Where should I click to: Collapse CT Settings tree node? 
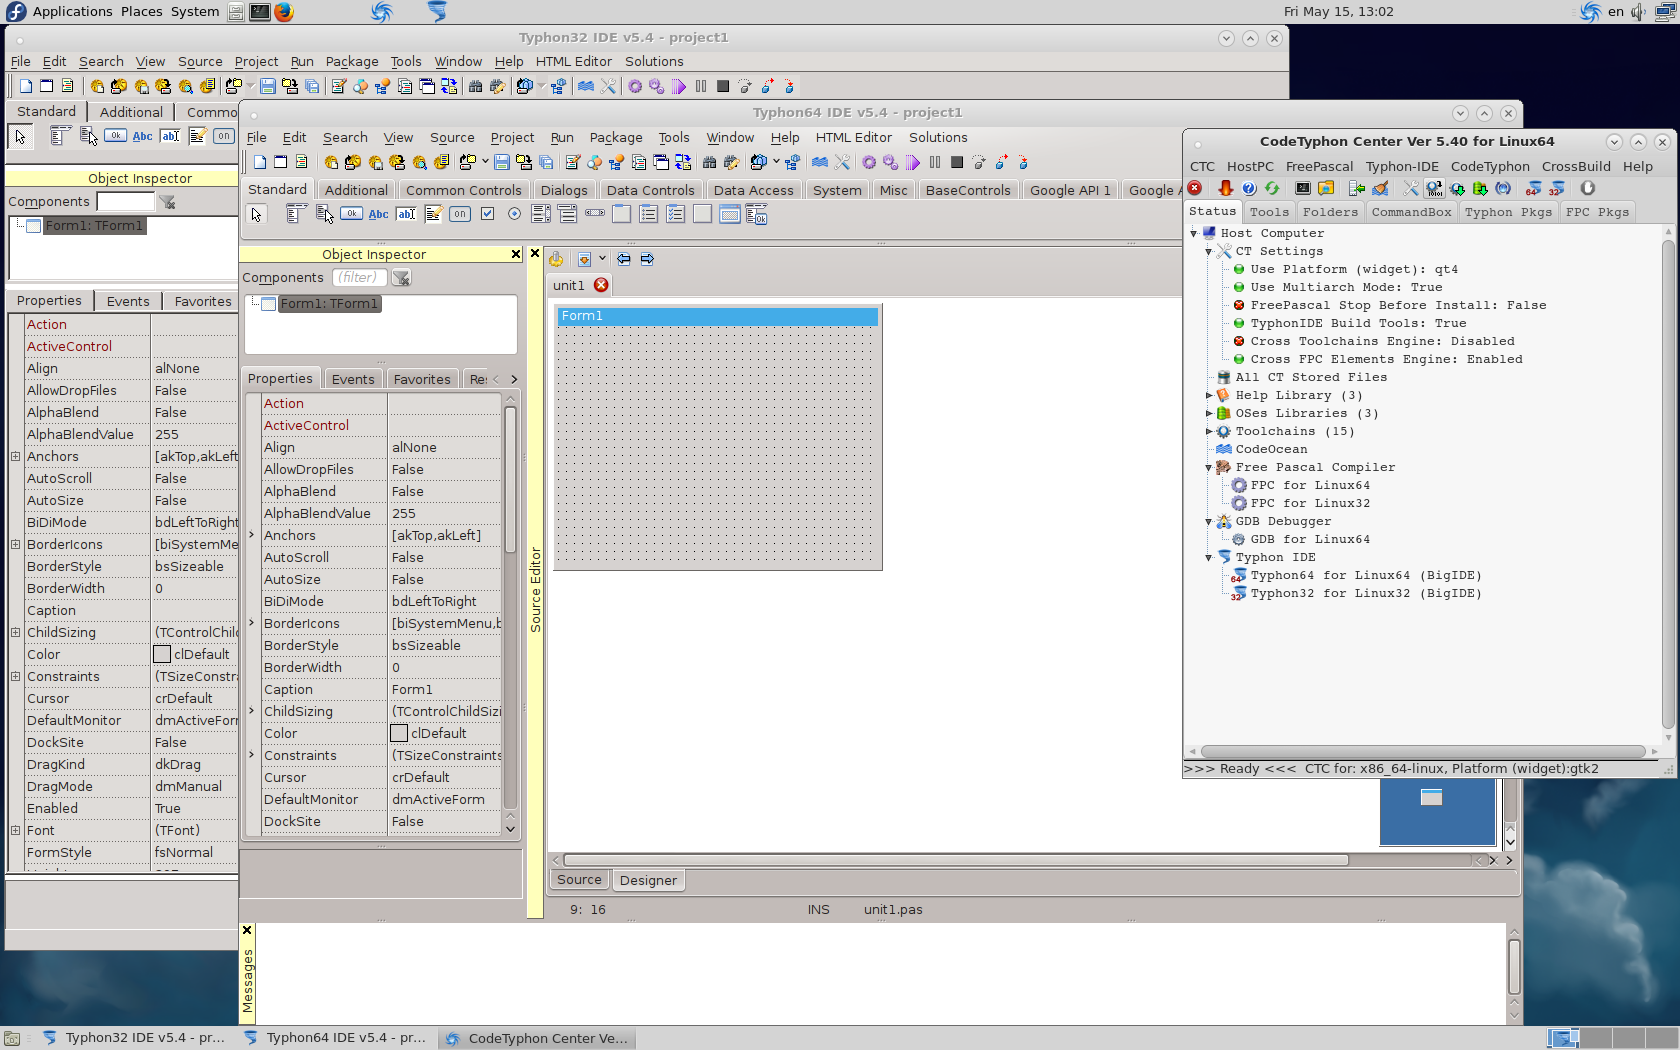[x=1208, y=251]
